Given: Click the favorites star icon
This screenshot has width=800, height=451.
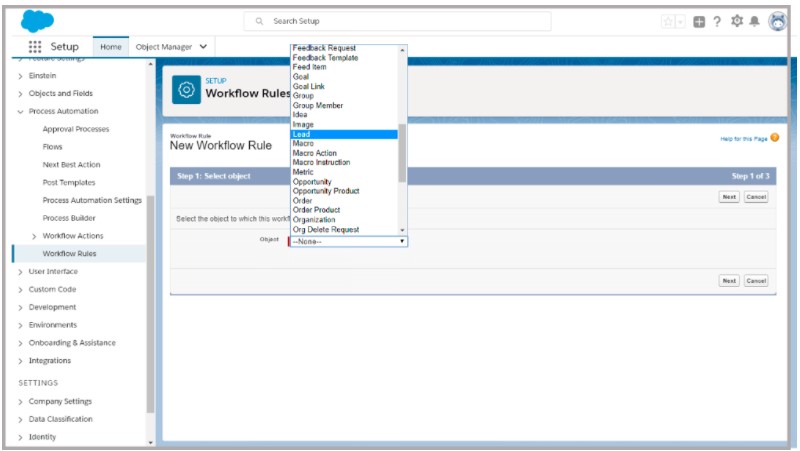Looking at the screenshot, I should [x=668, y=21].
